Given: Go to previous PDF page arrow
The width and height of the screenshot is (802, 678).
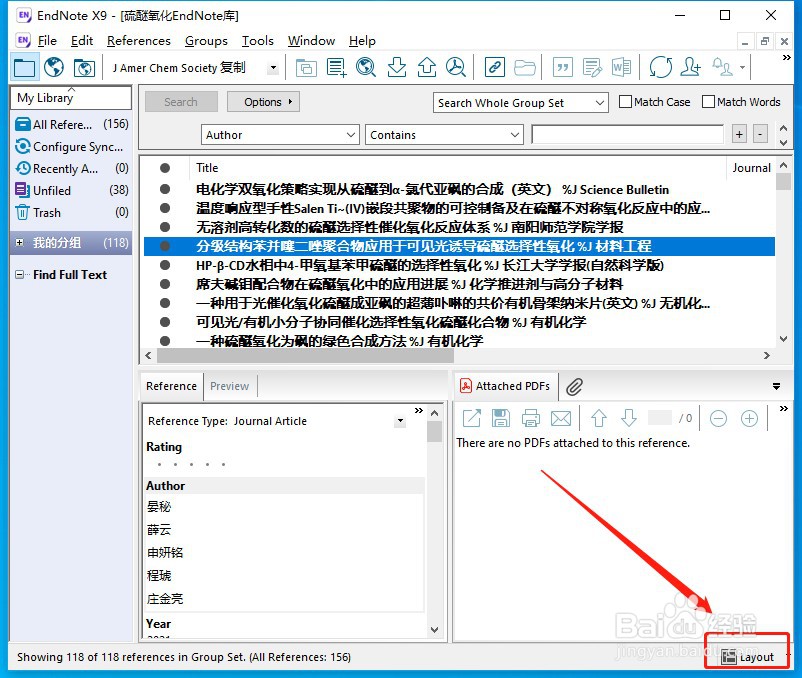Looking at the screenshot, I should point(599,418).
